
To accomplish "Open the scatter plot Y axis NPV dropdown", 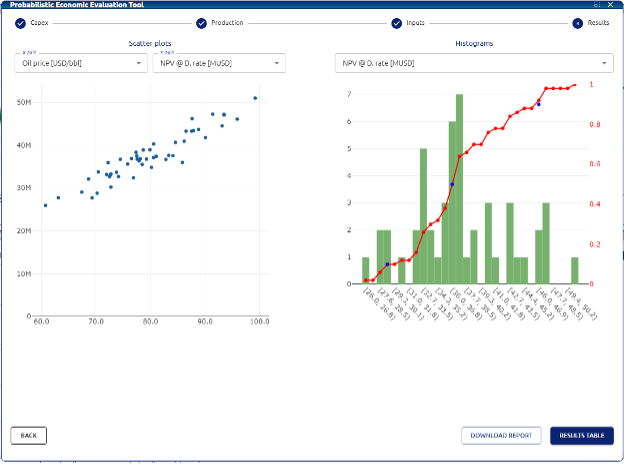I will click(x=217, y=63).
